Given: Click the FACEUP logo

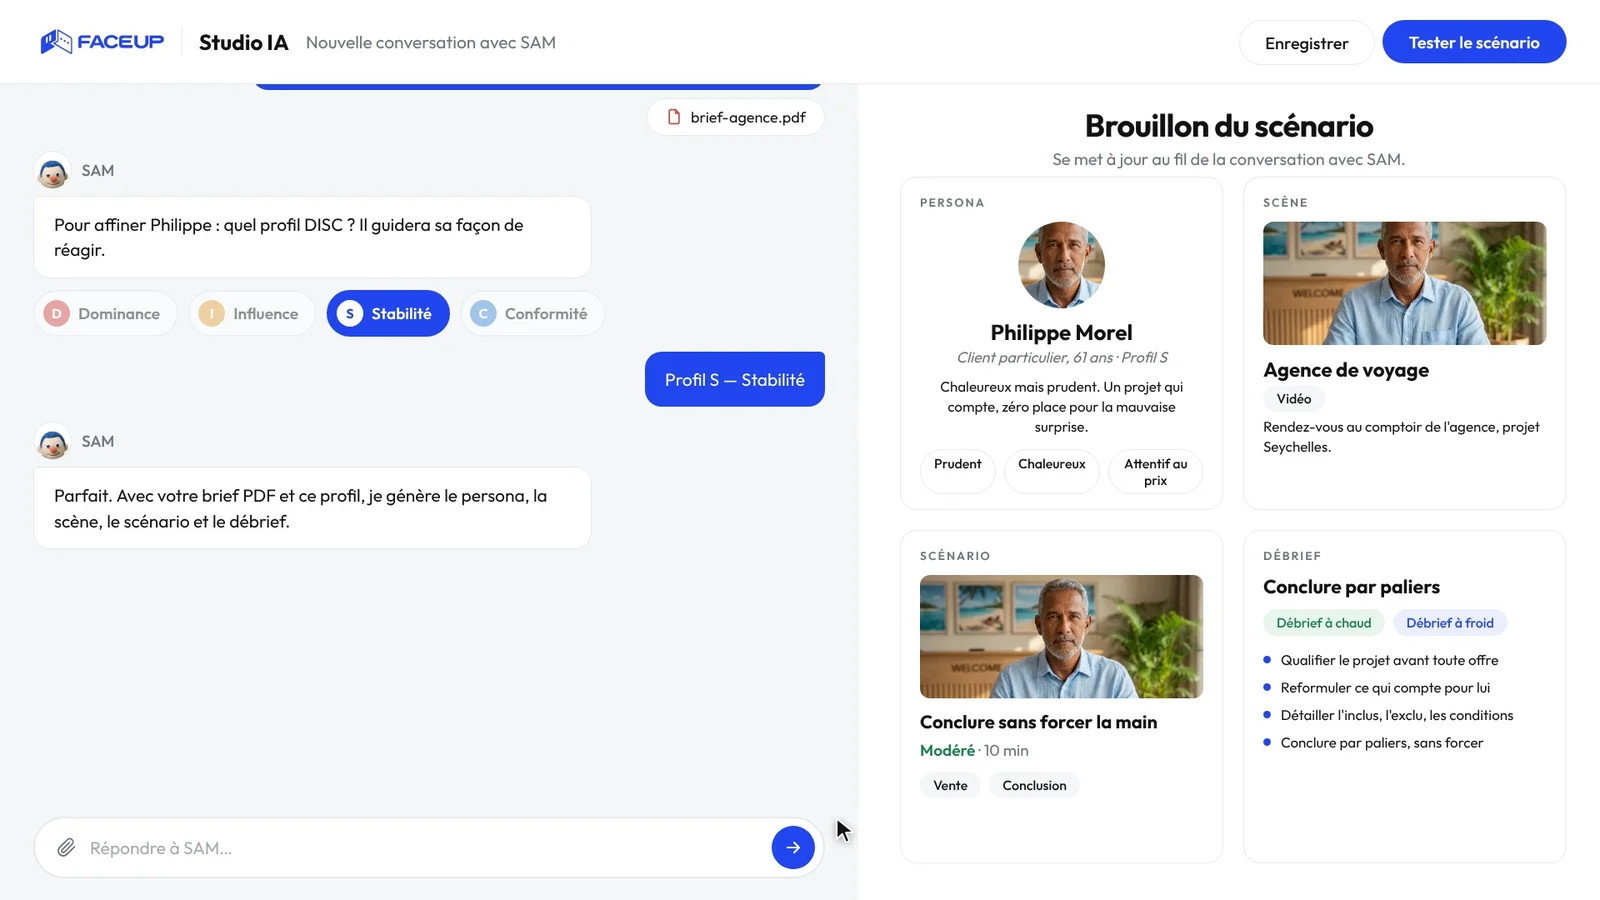Looking at the screenshot, I should (102, 42).
